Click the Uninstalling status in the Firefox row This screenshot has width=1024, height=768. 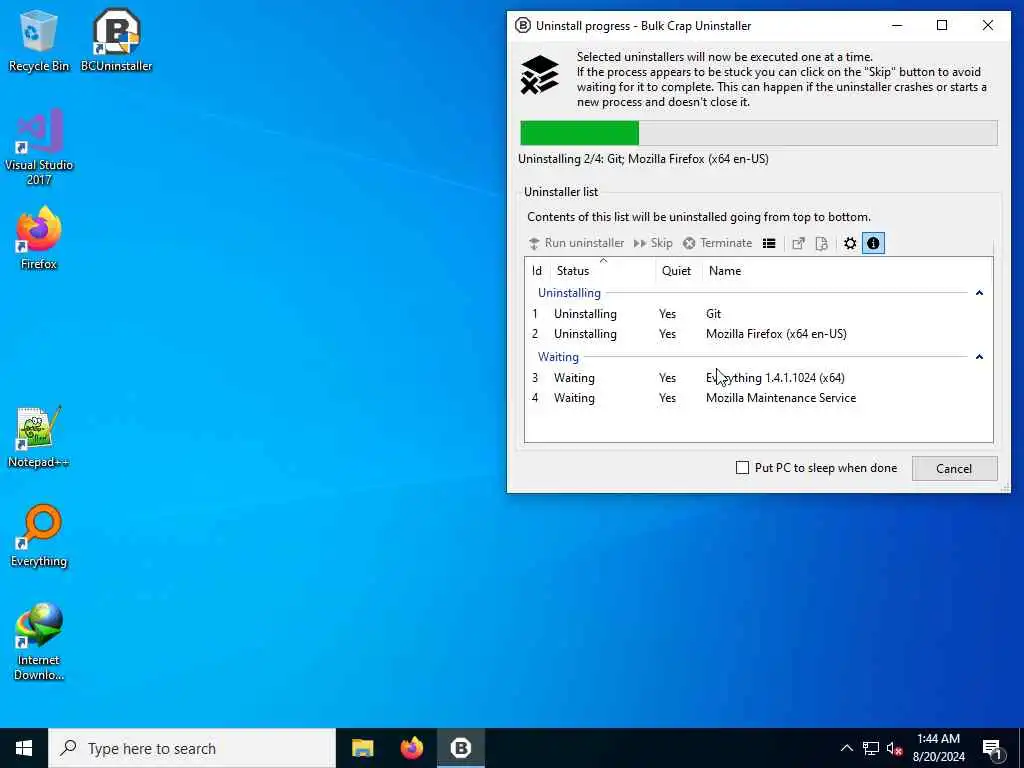(585, 334)
